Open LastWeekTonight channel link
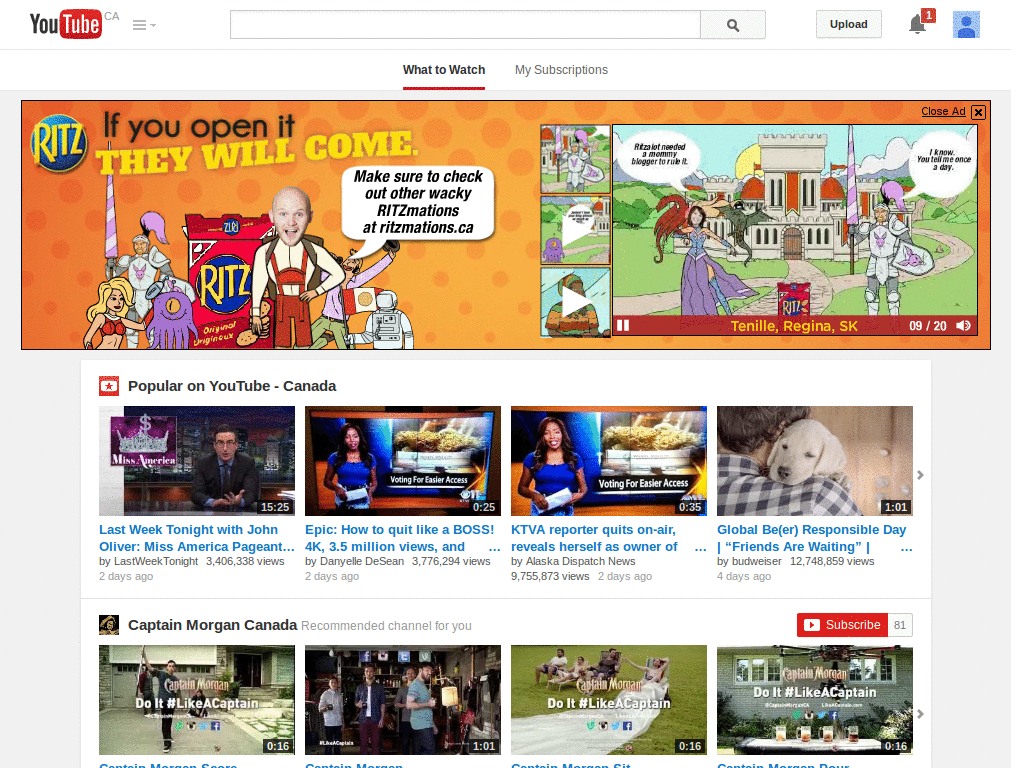The height and width of the screenshot is (768, 1024). (155, 562)
